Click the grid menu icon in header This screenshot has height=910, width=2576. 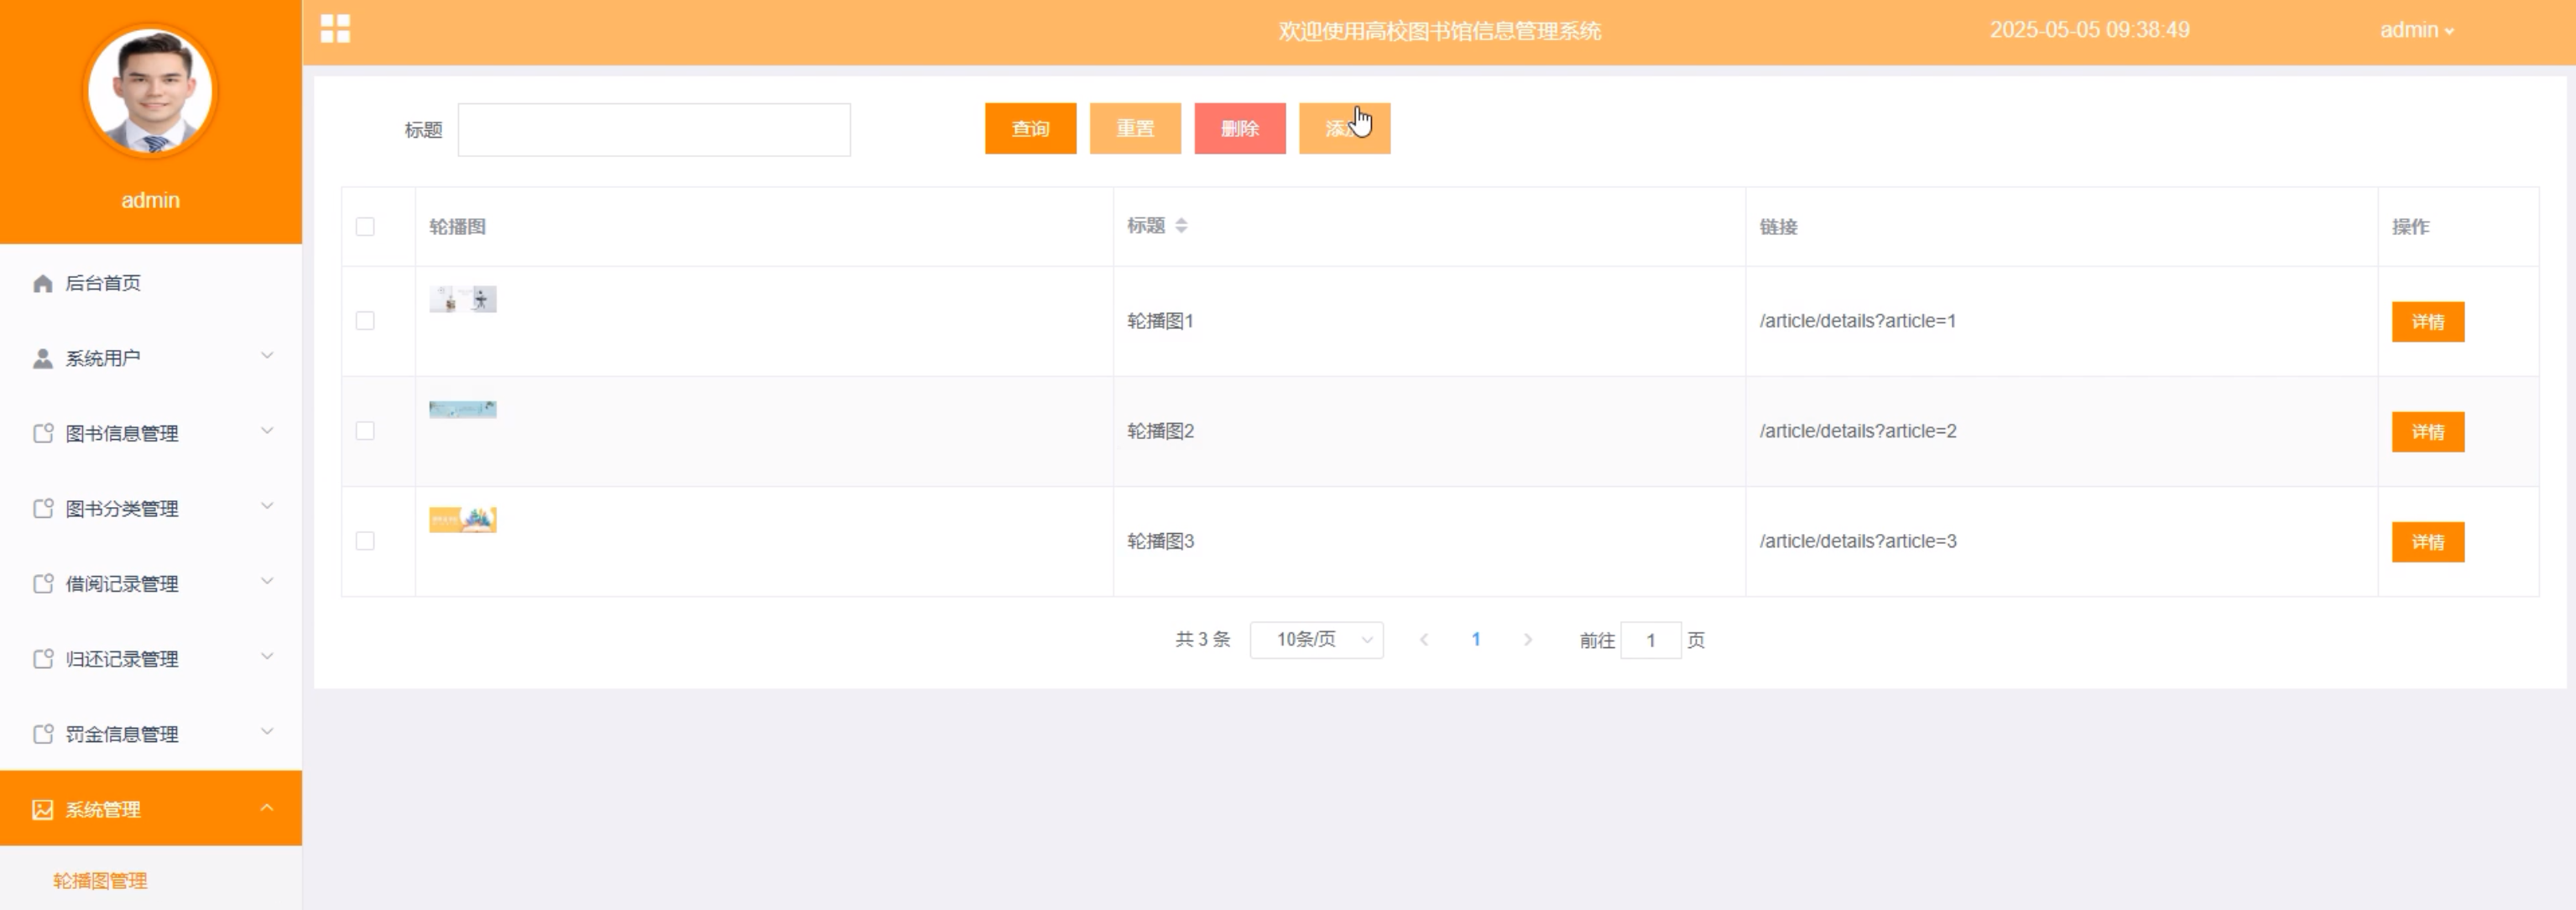coord(335,29)
